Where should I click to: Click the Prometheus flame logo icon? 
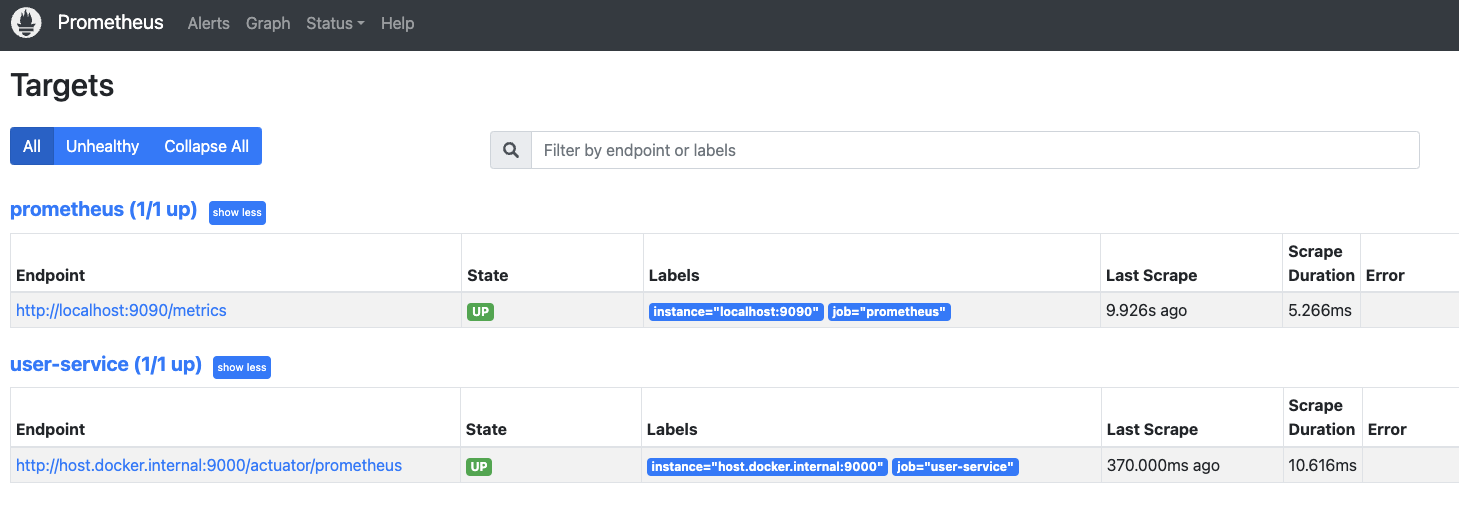point(26,23)
